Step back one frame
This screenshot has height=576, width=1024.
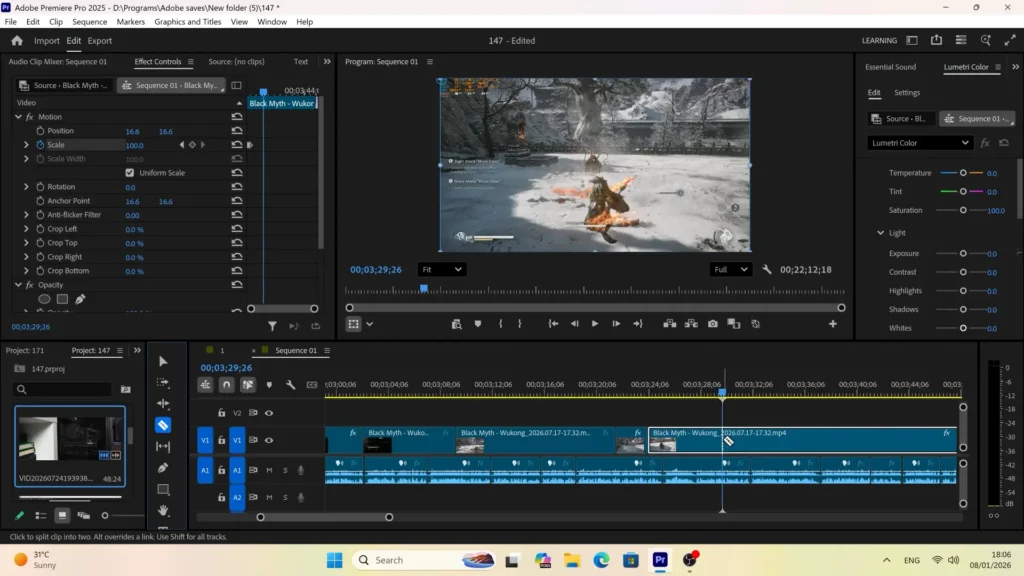tap(575, 324)
